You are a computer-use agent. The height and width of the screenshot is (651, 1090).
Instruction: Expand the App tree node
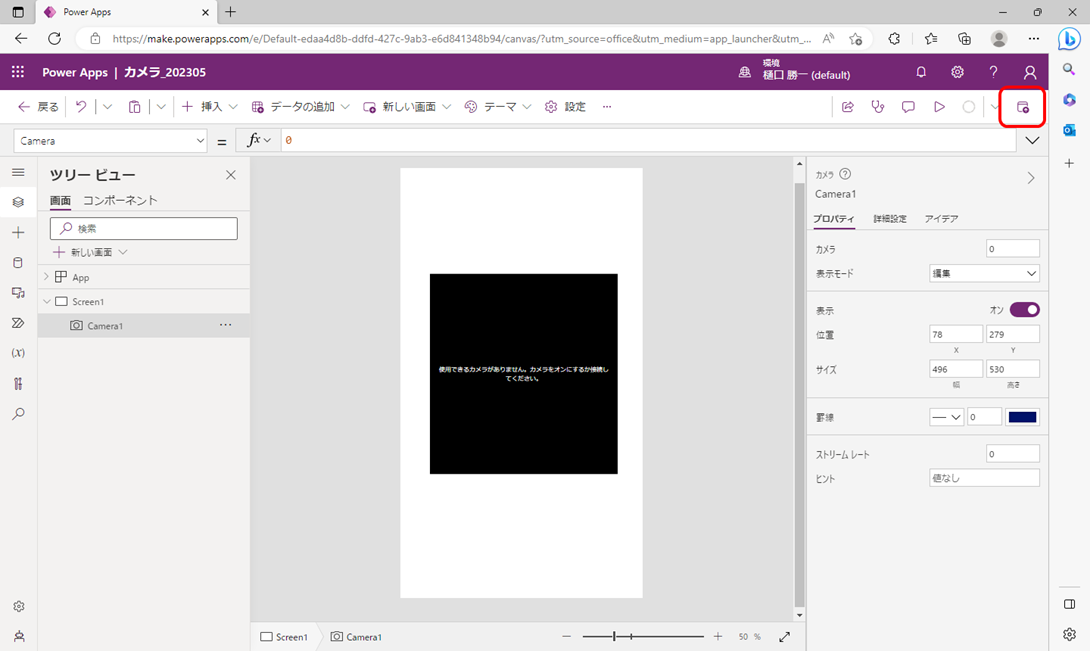47,277
